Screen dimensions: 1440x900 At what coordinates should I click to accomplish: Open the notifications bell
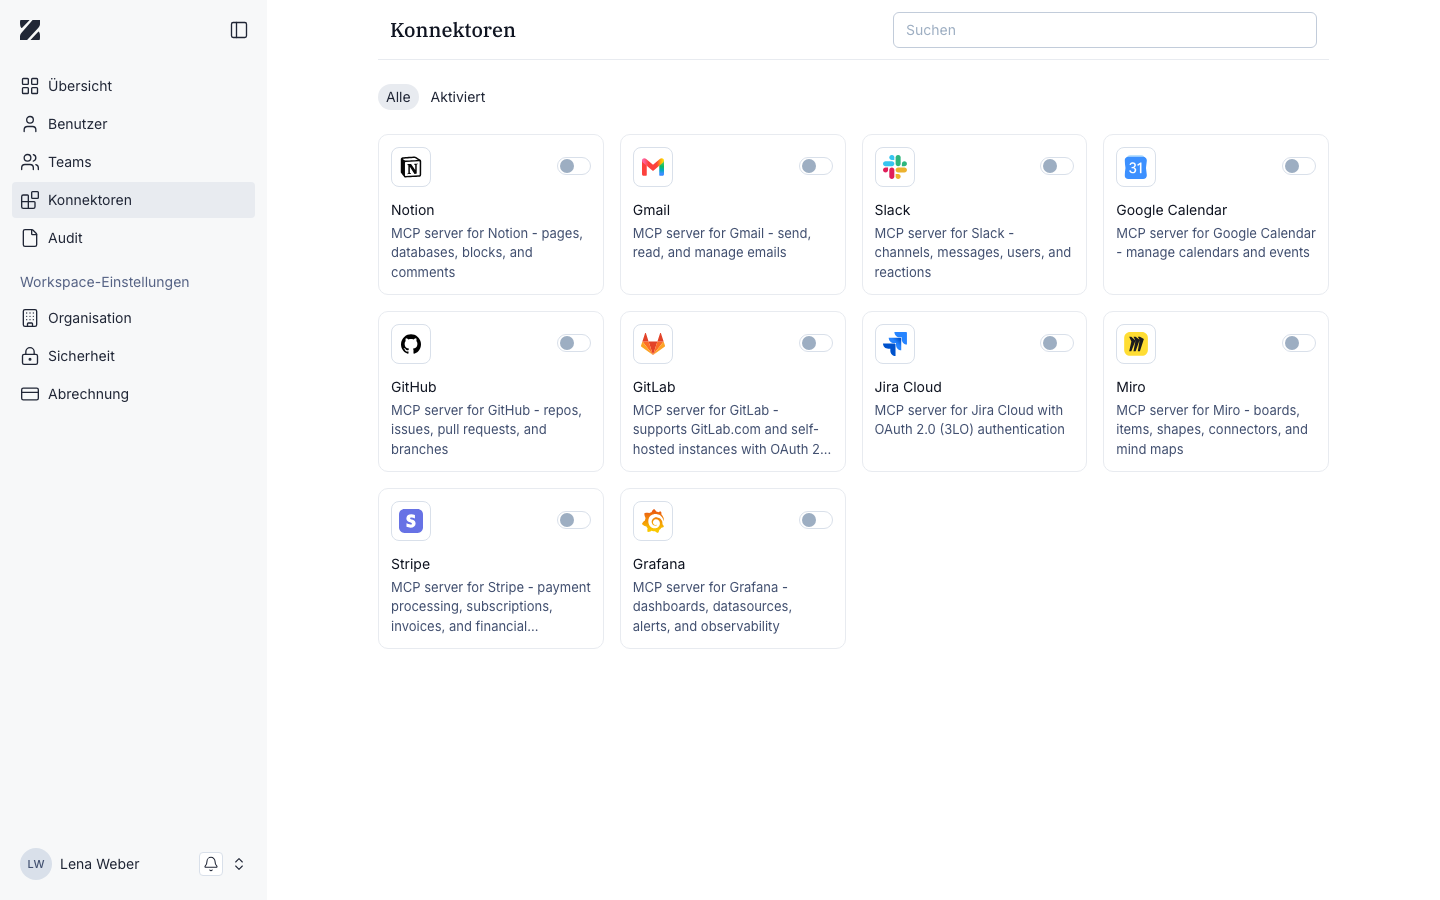click(x=211, y=864)
